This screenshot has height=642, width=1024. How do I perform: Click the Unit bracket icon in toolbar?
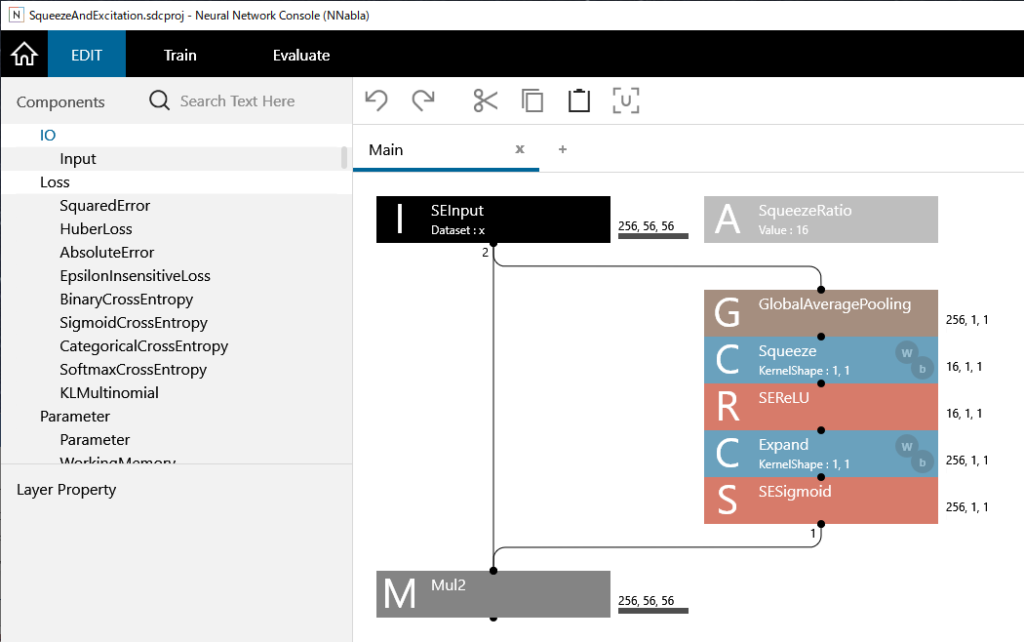(x=626, y=100)
